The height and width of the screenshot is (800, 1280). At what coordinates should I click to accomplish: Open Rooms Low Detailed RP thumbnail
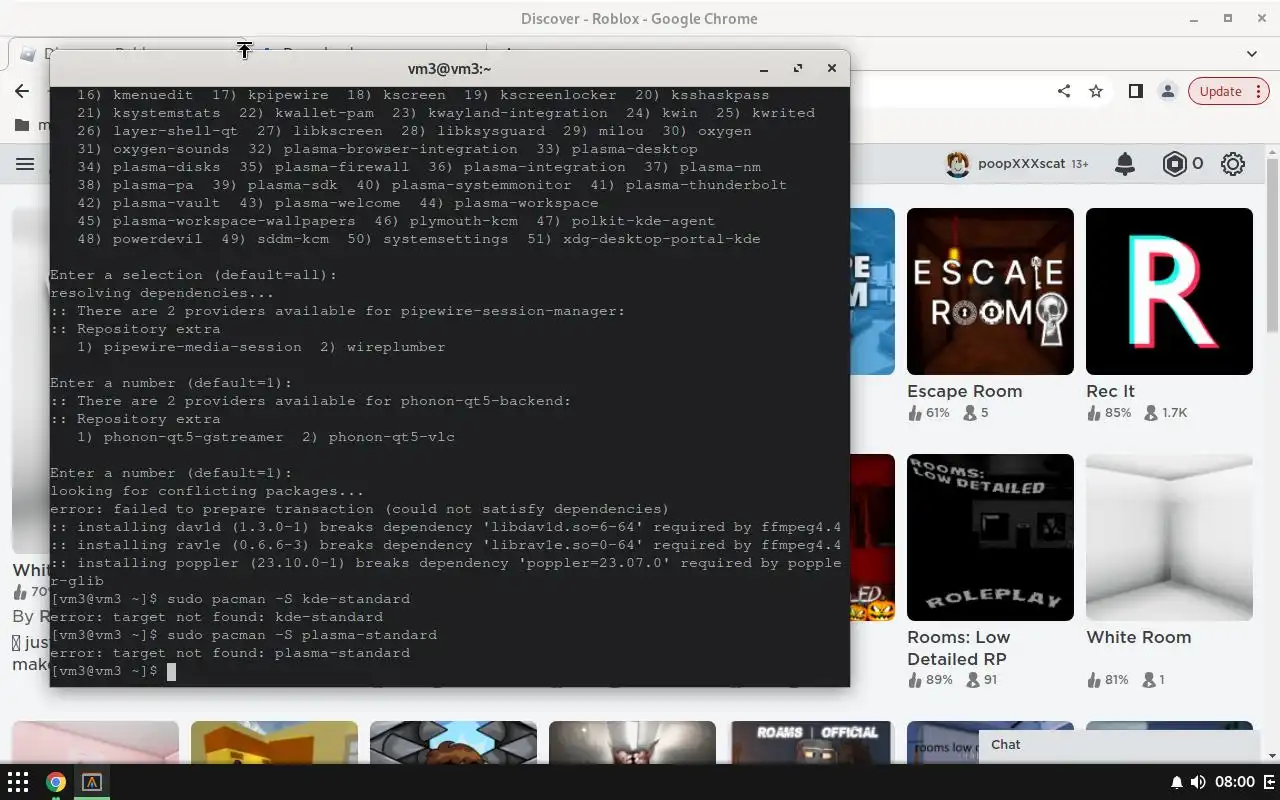[990, 537]
